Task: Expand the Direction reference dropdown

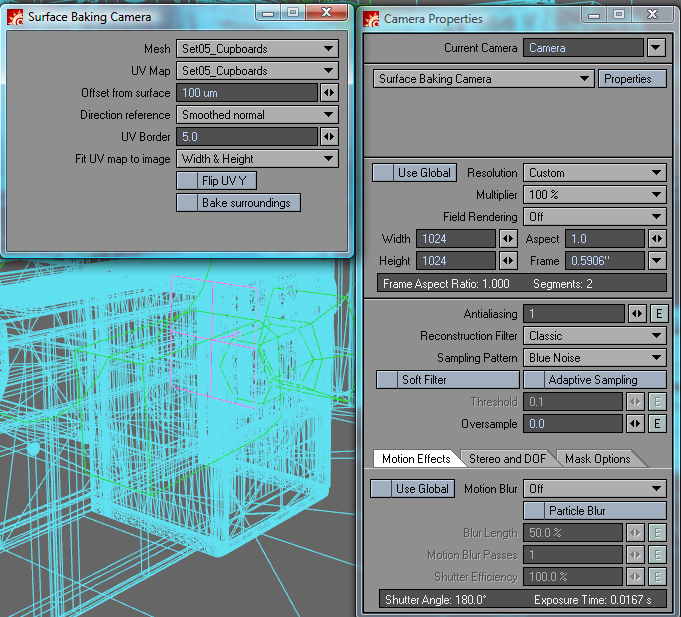Action: (x=257, y=115)
